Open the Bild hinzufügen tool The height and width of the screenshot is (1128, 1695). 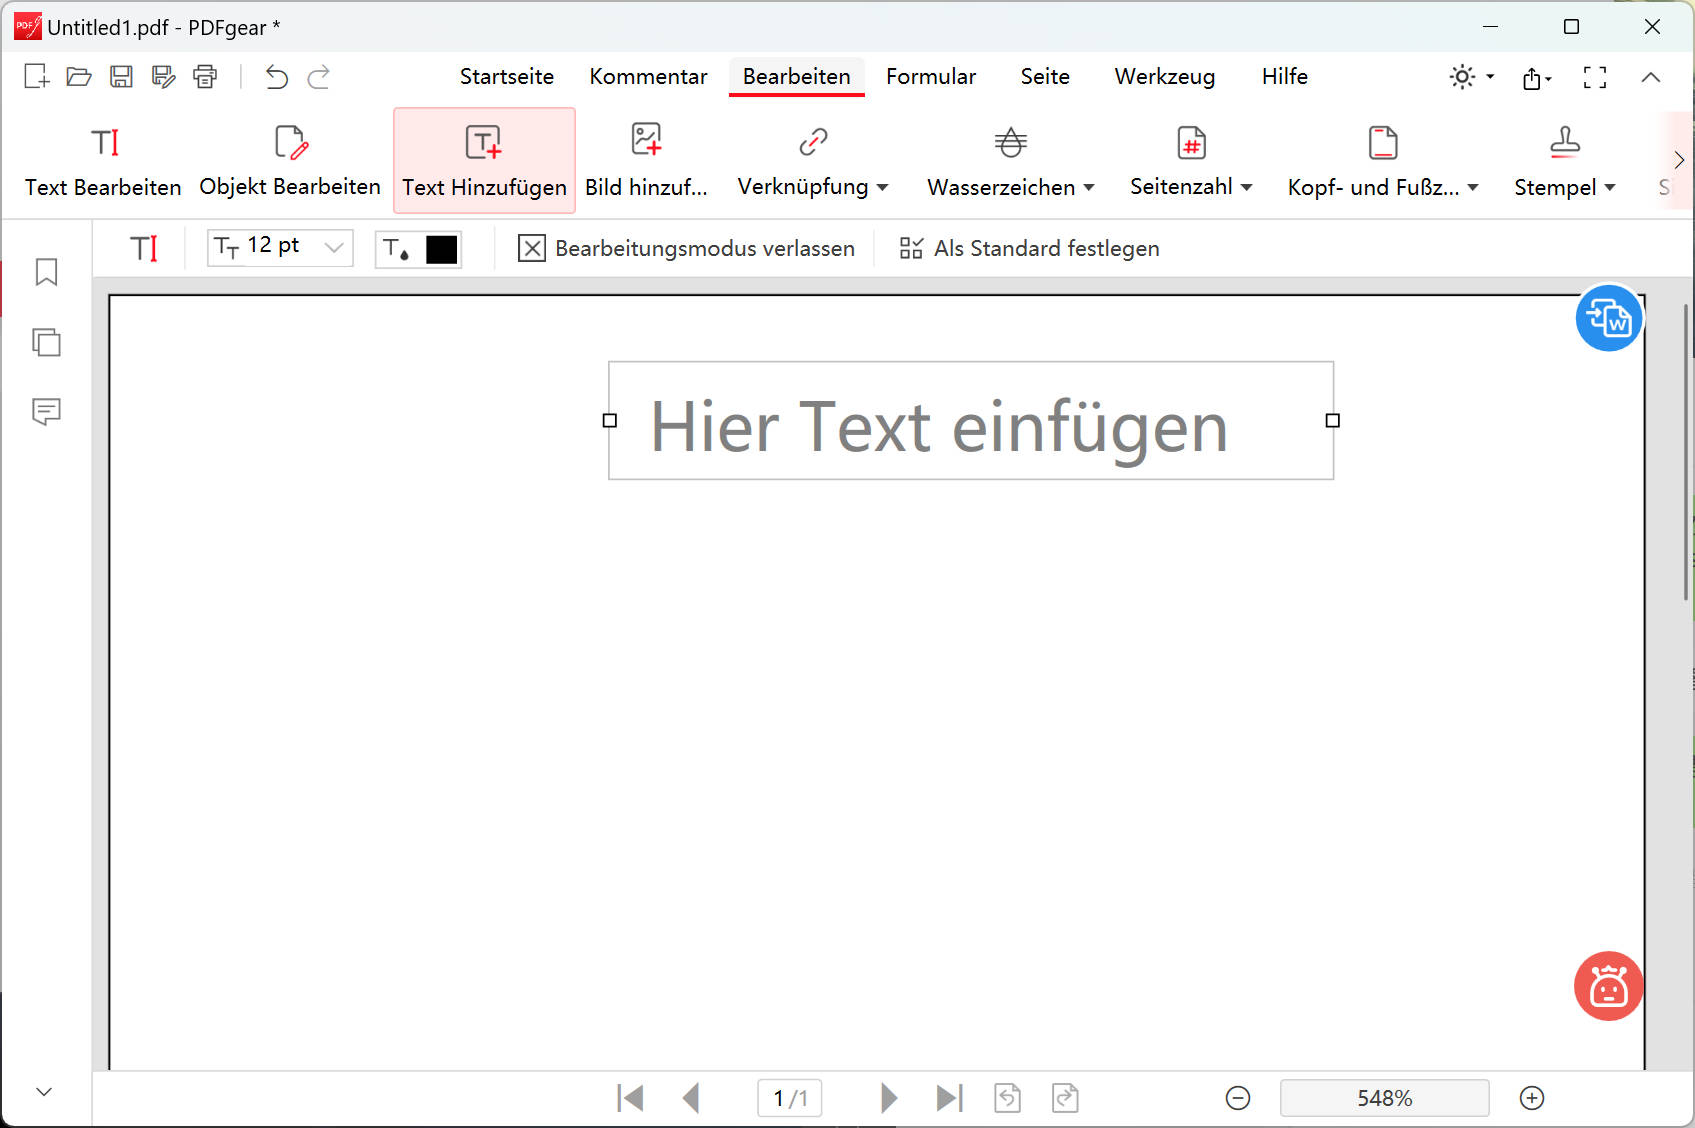pos(647,160)
